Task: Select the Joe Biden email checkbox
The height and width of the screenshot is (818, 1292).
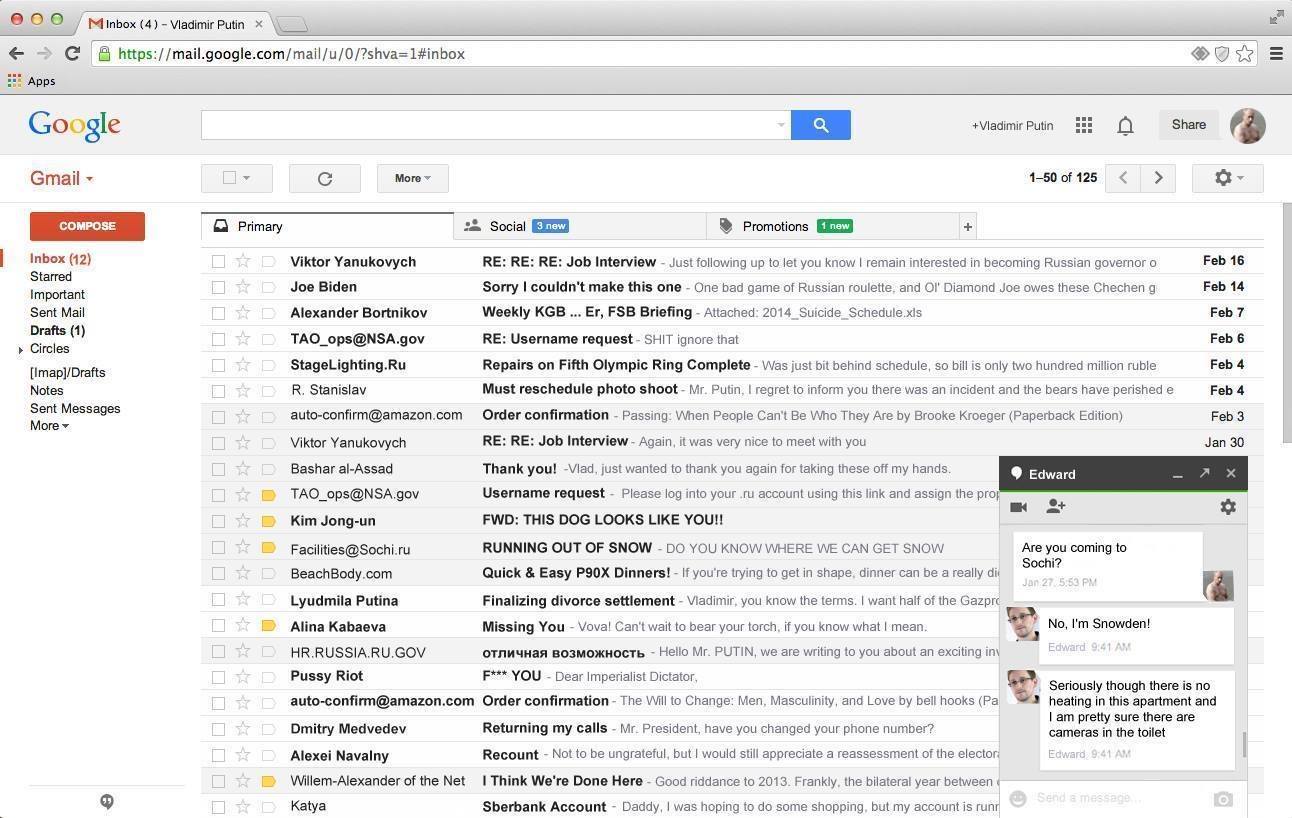Action: (218, 287)
